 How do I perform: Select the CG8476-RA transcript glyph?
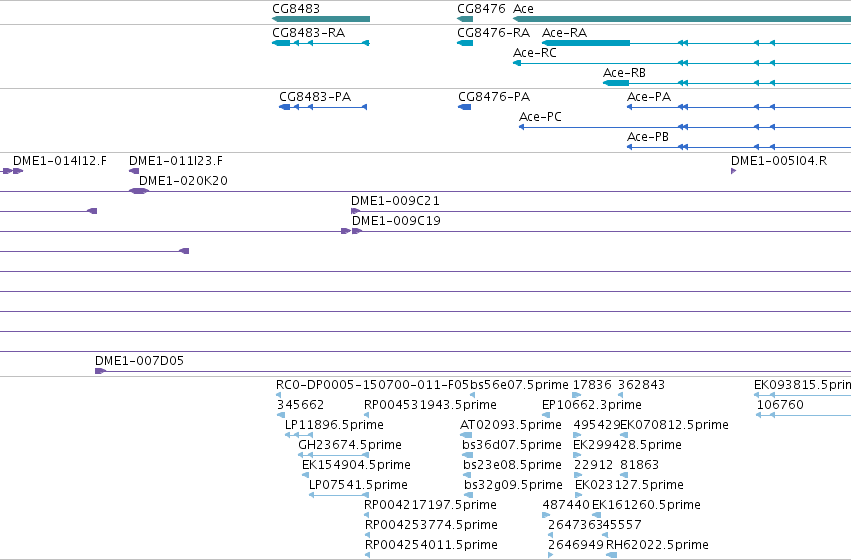tap(465, 43)
